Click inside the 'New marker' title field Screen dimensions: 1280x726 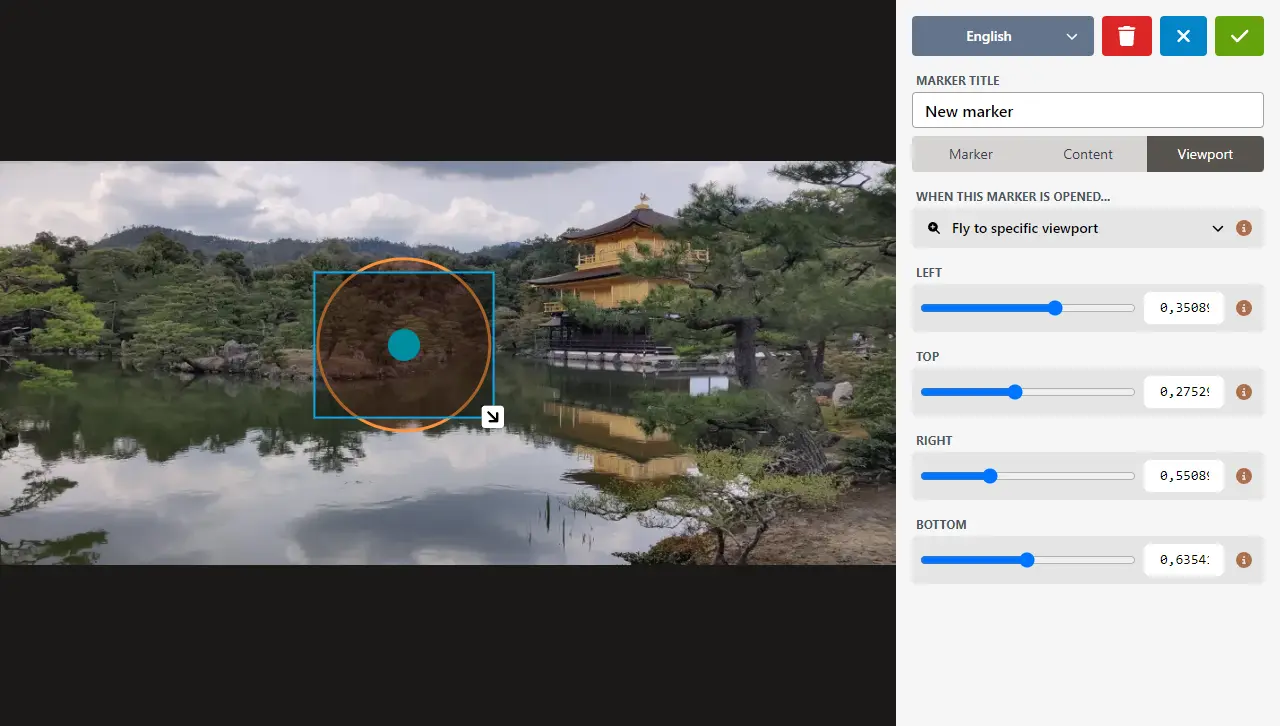coord(1088,111)
